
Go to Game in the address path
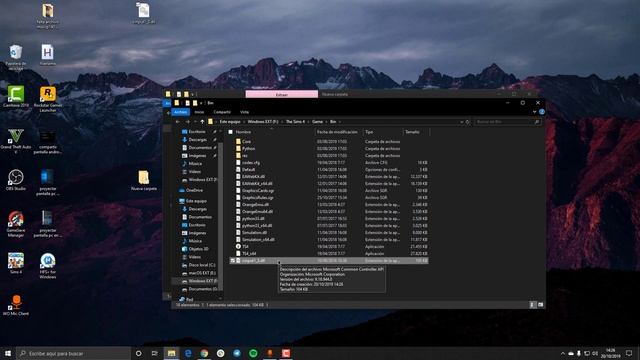[317, 122]
